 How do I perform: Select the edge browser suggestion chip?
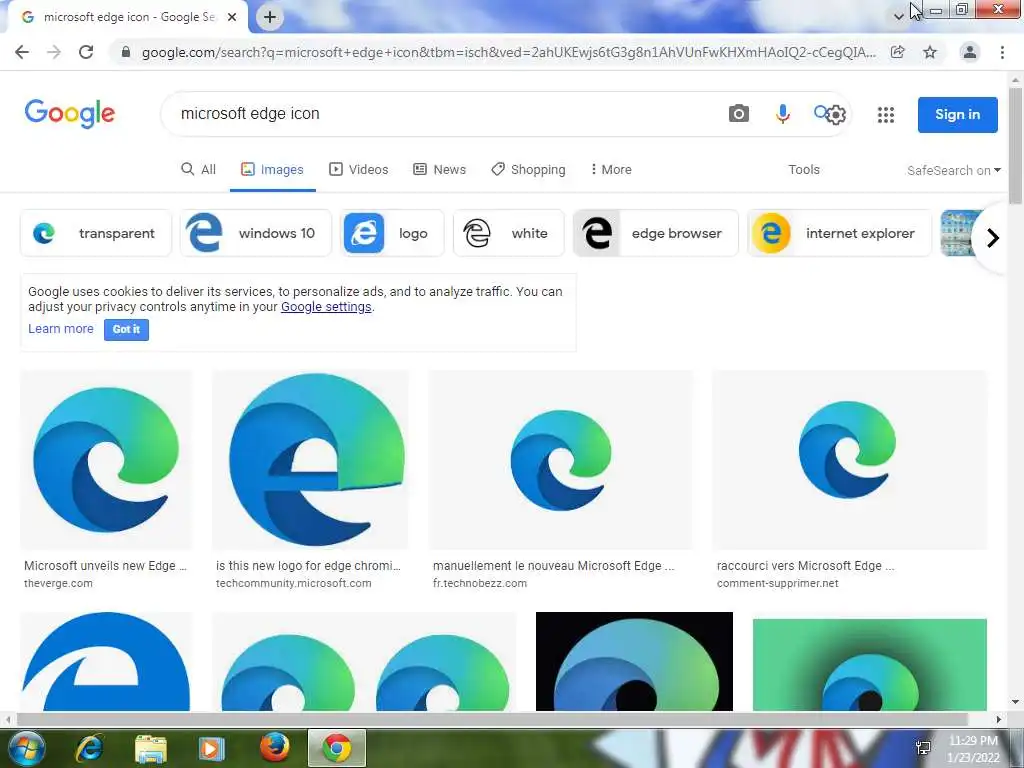(x=656, y=233)
